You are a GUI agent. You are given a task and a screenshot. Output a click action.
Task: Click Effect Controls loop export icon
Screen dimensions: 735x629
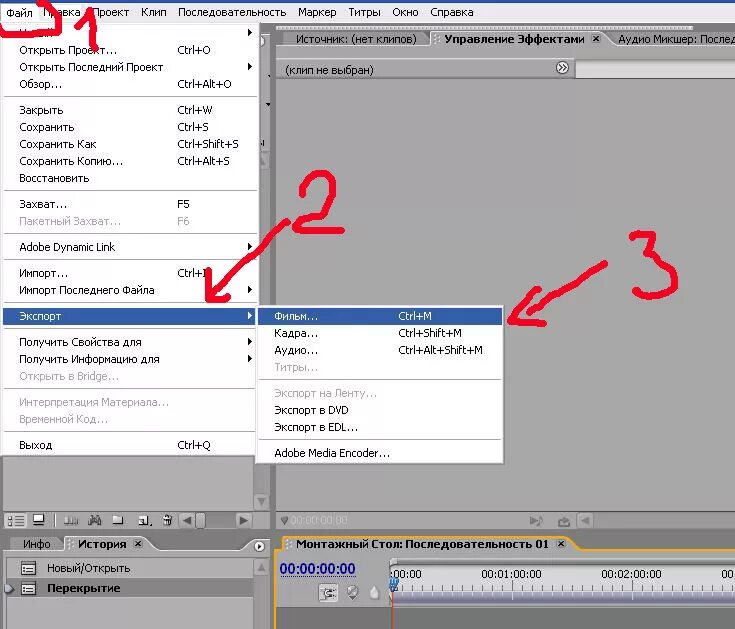click(564, 521)
